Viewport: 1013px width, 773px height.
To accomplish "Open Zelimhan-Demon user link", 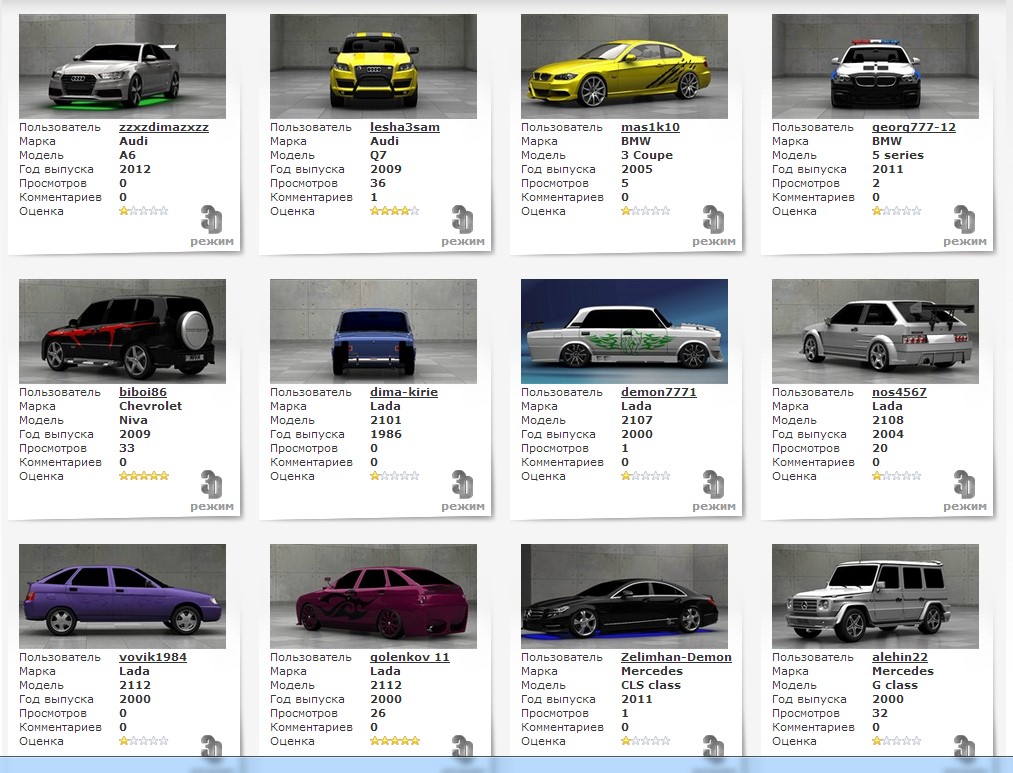I will [x=676, y=657].
